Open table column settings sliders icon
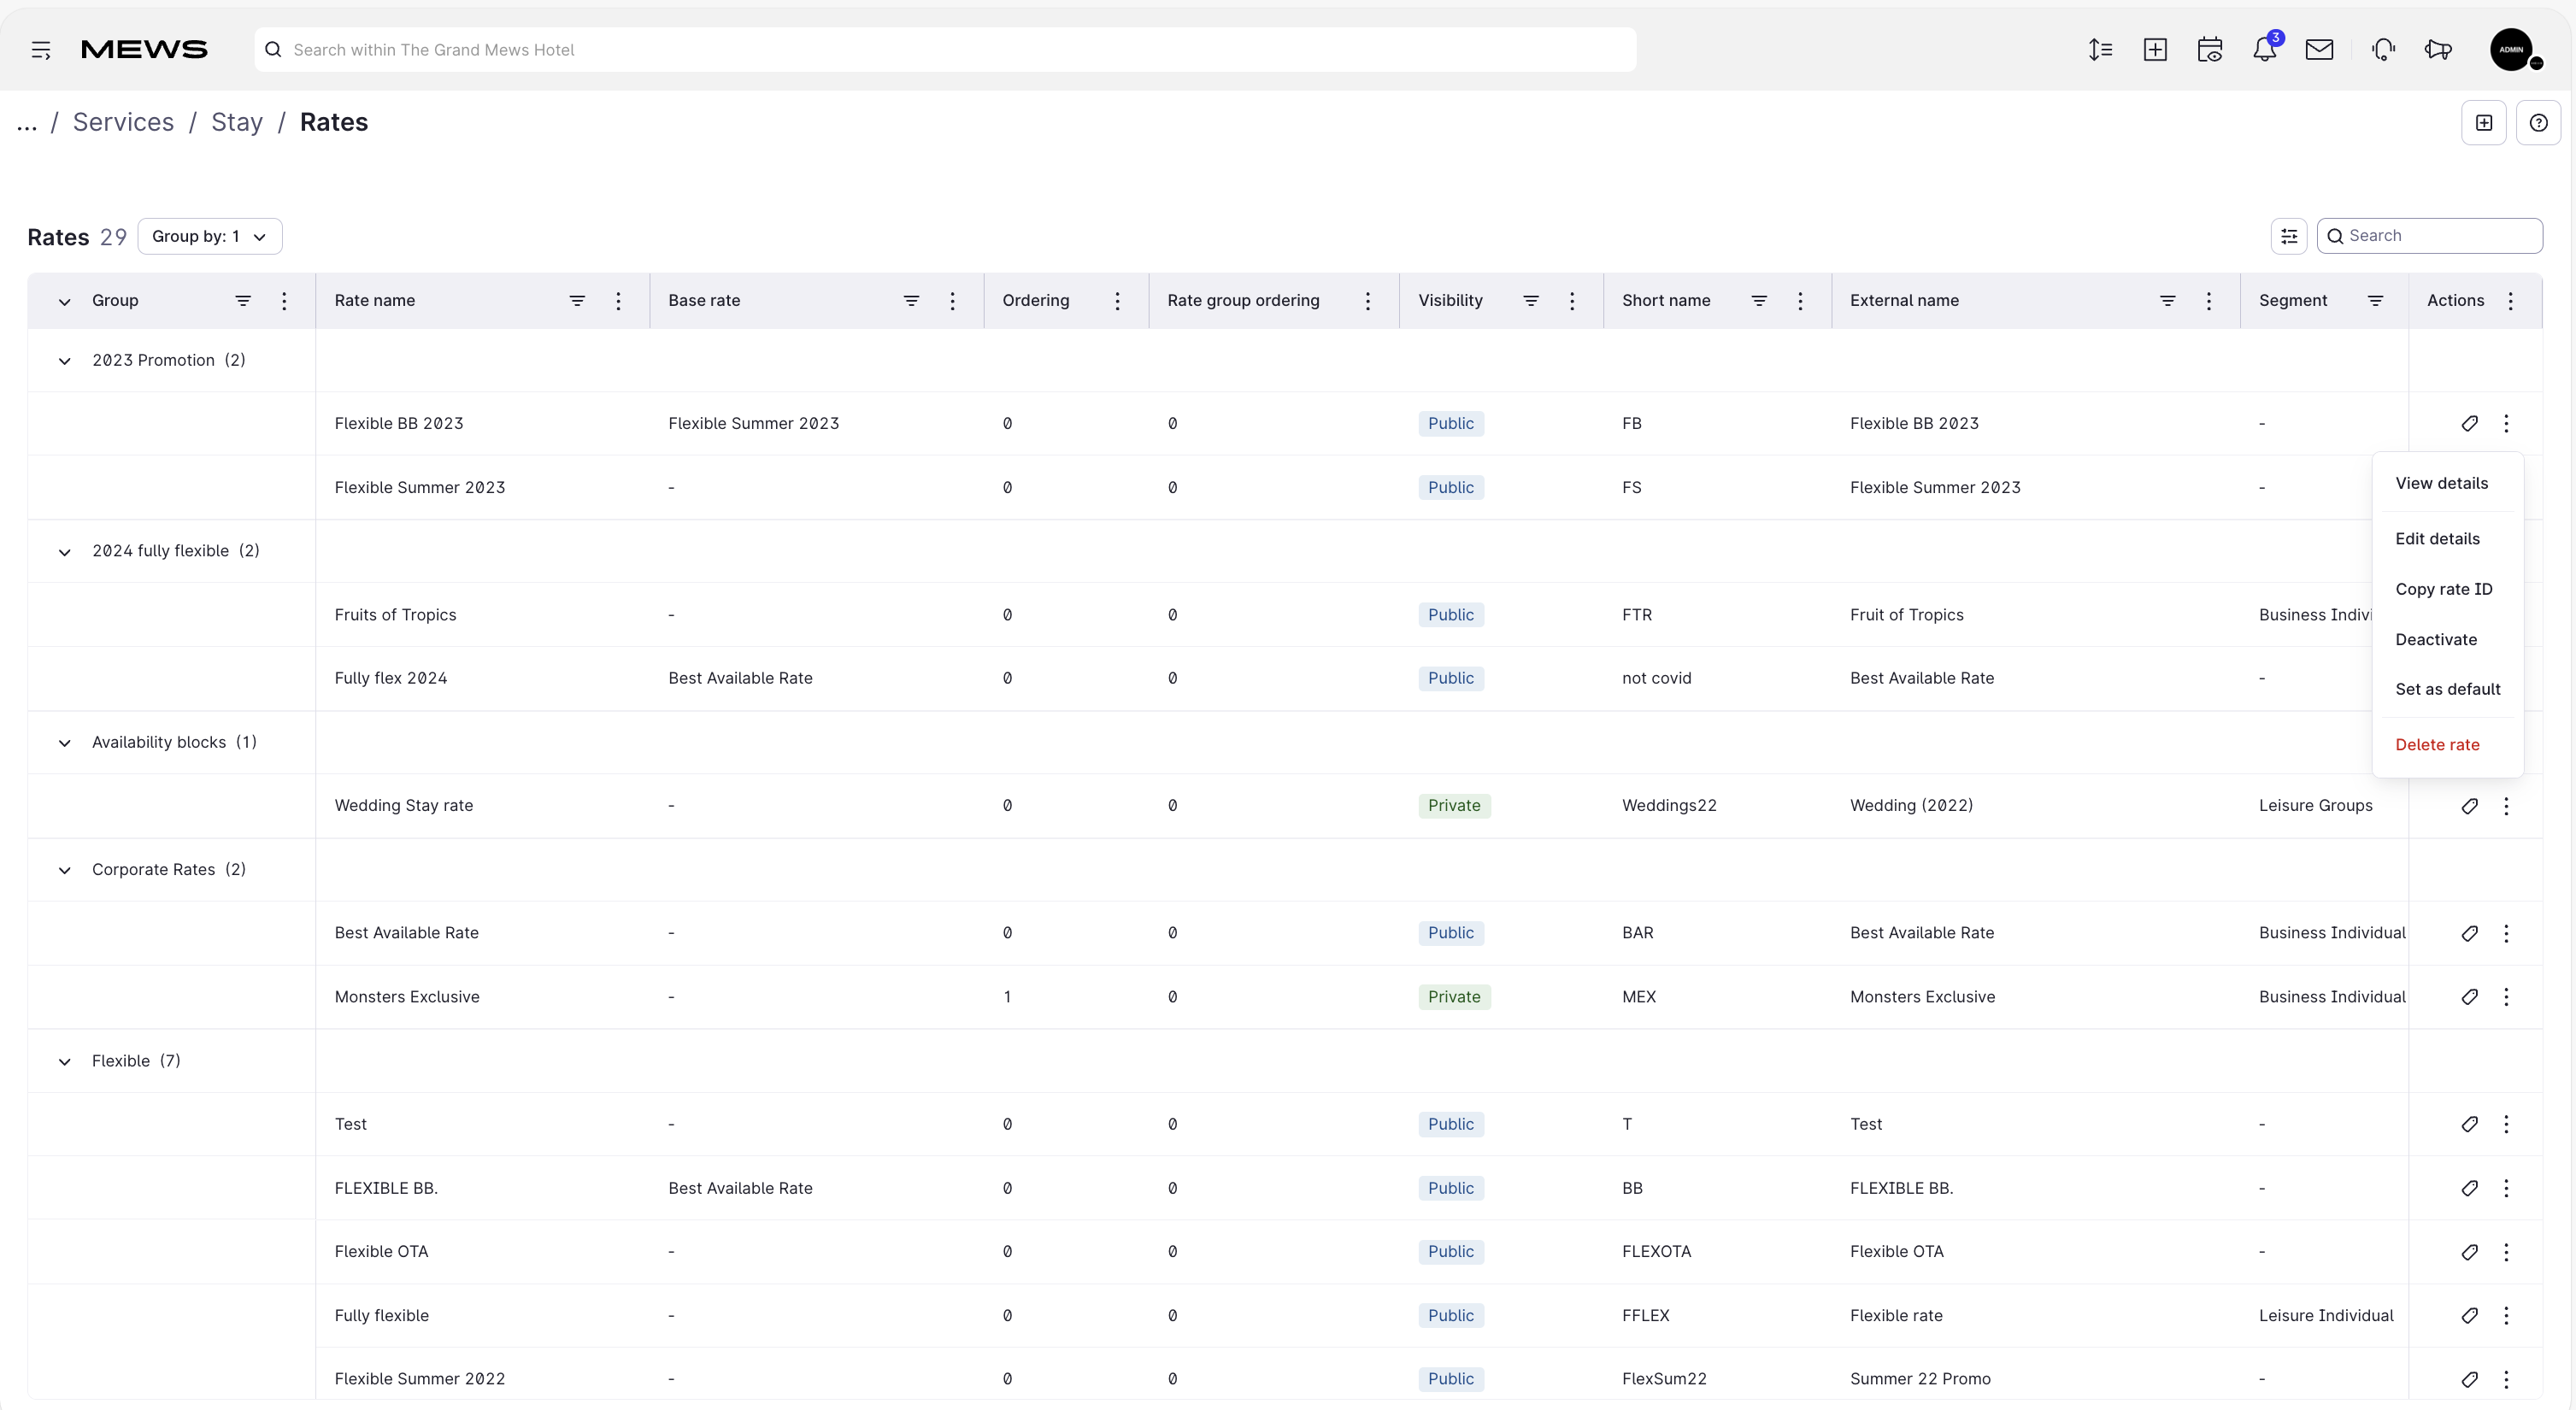 (2289, 236)
